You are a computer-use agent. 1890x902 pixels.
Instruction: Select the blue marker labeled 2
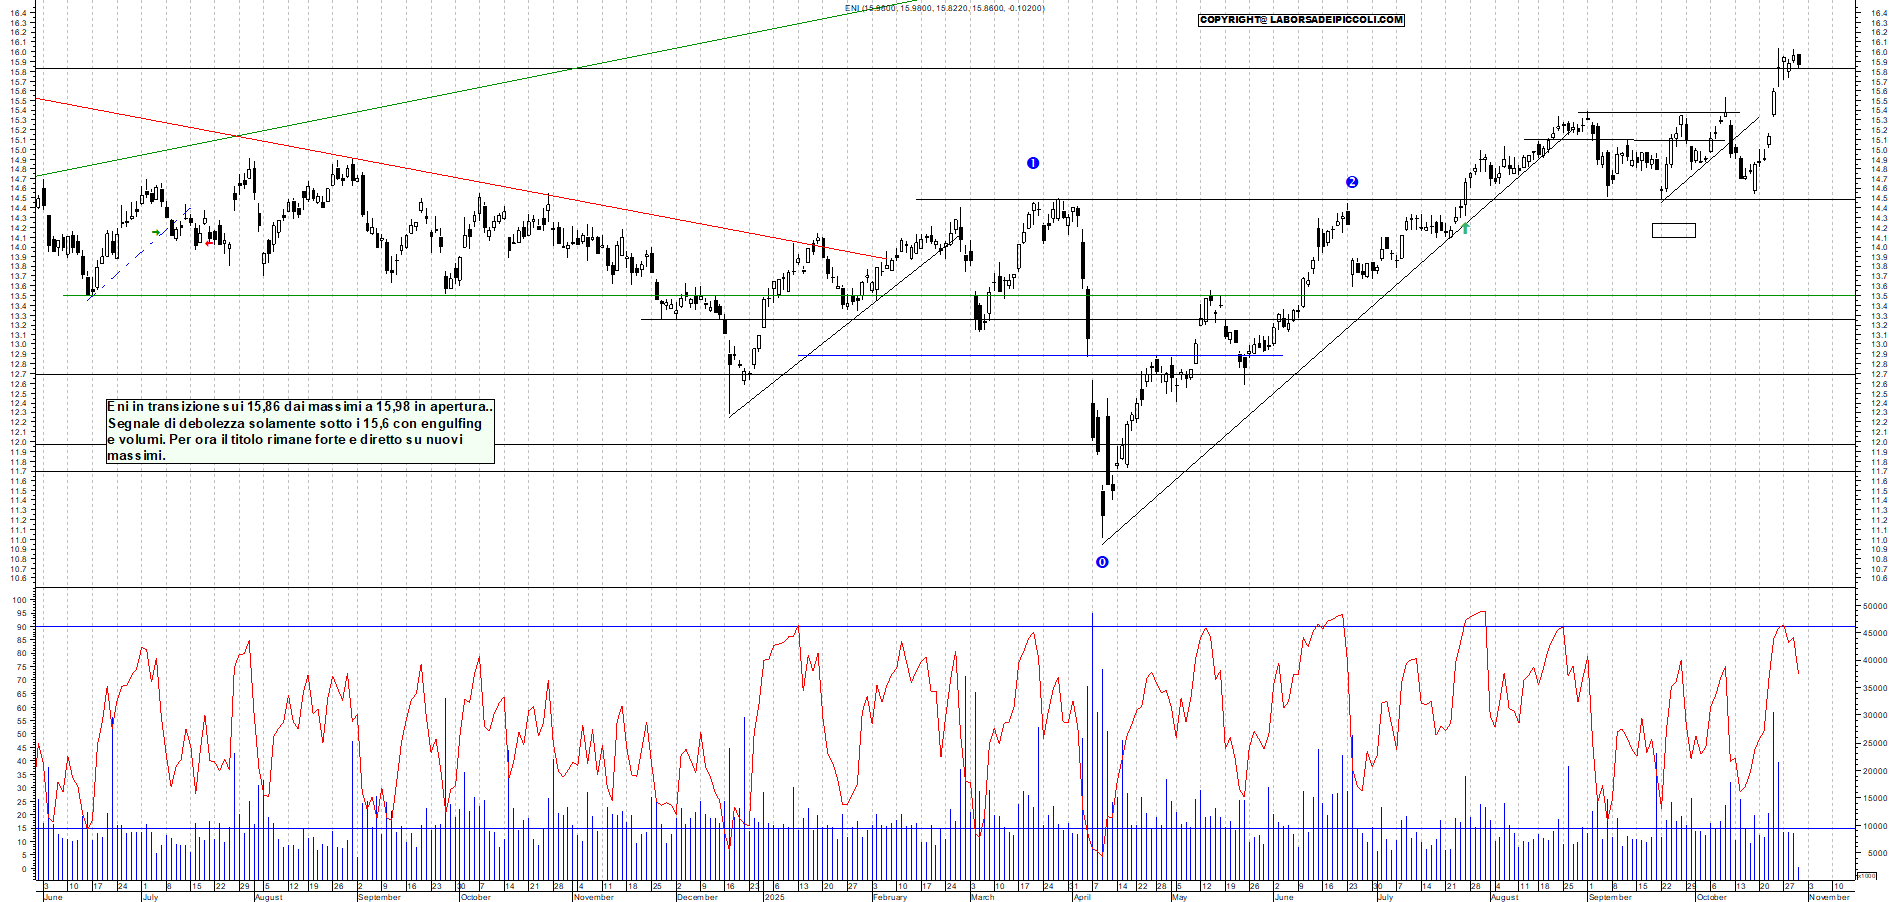[1352, 182]
